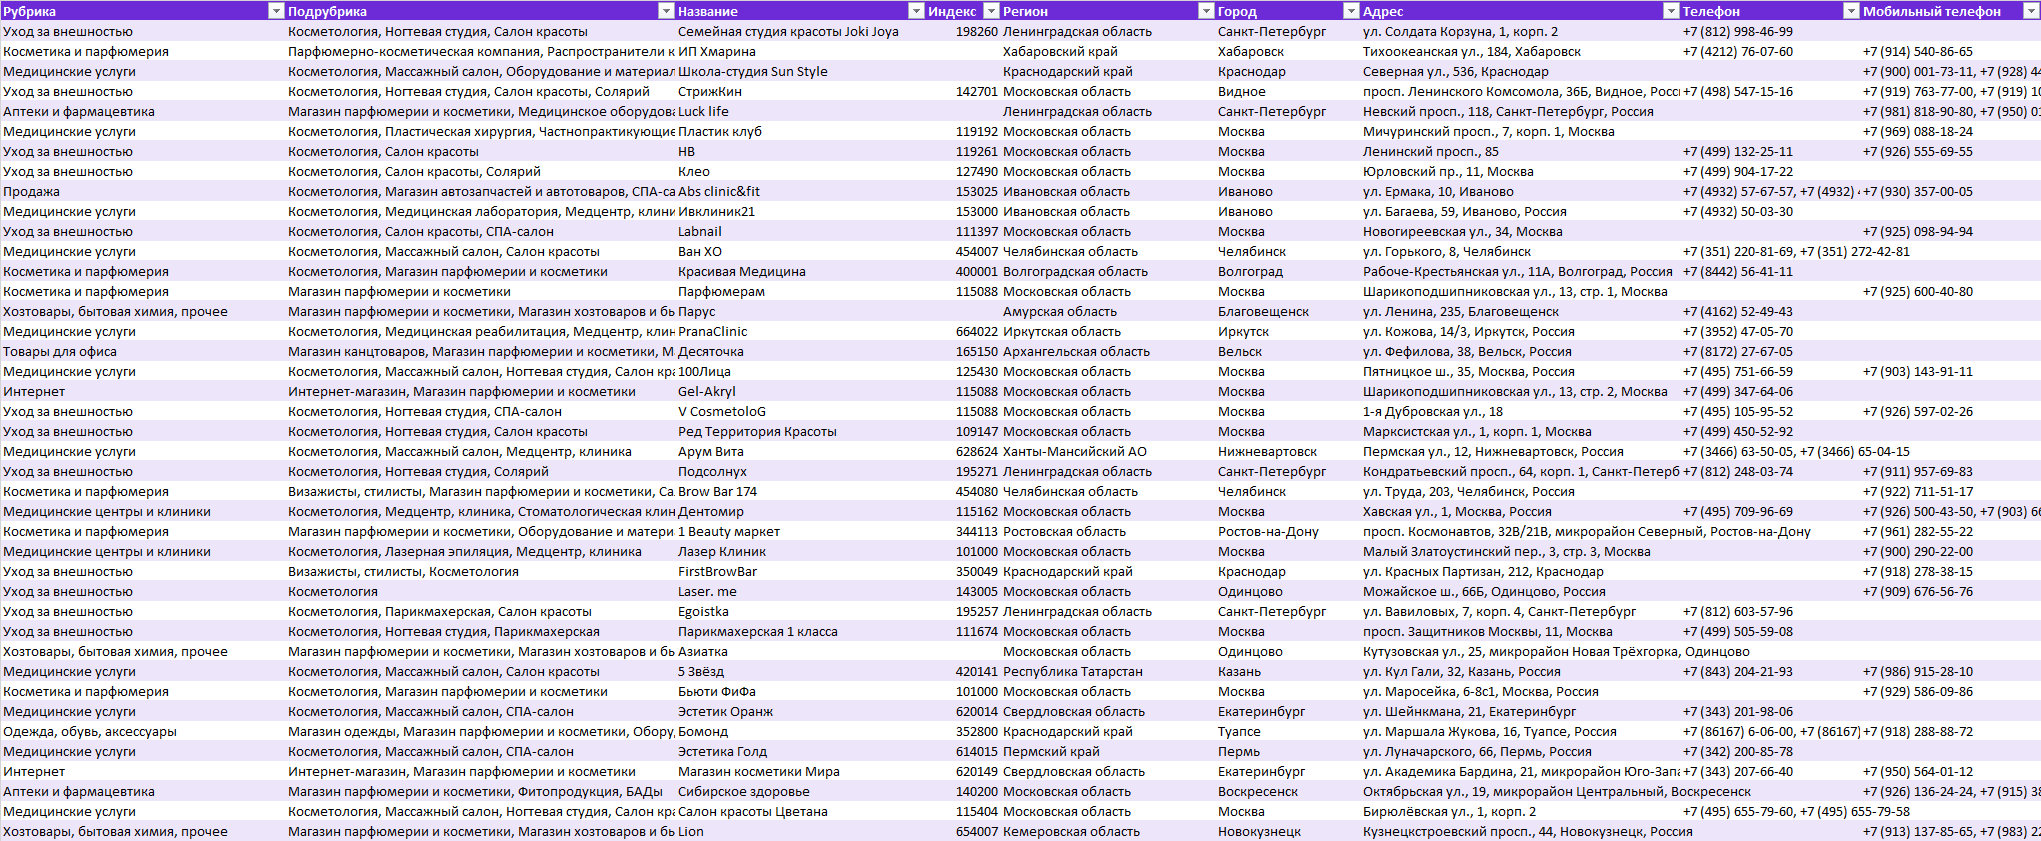The height and width of the screenshot is (841, 2041).
Task: Select the city cell "Туапсе"
Action: tap(1288, 731)
